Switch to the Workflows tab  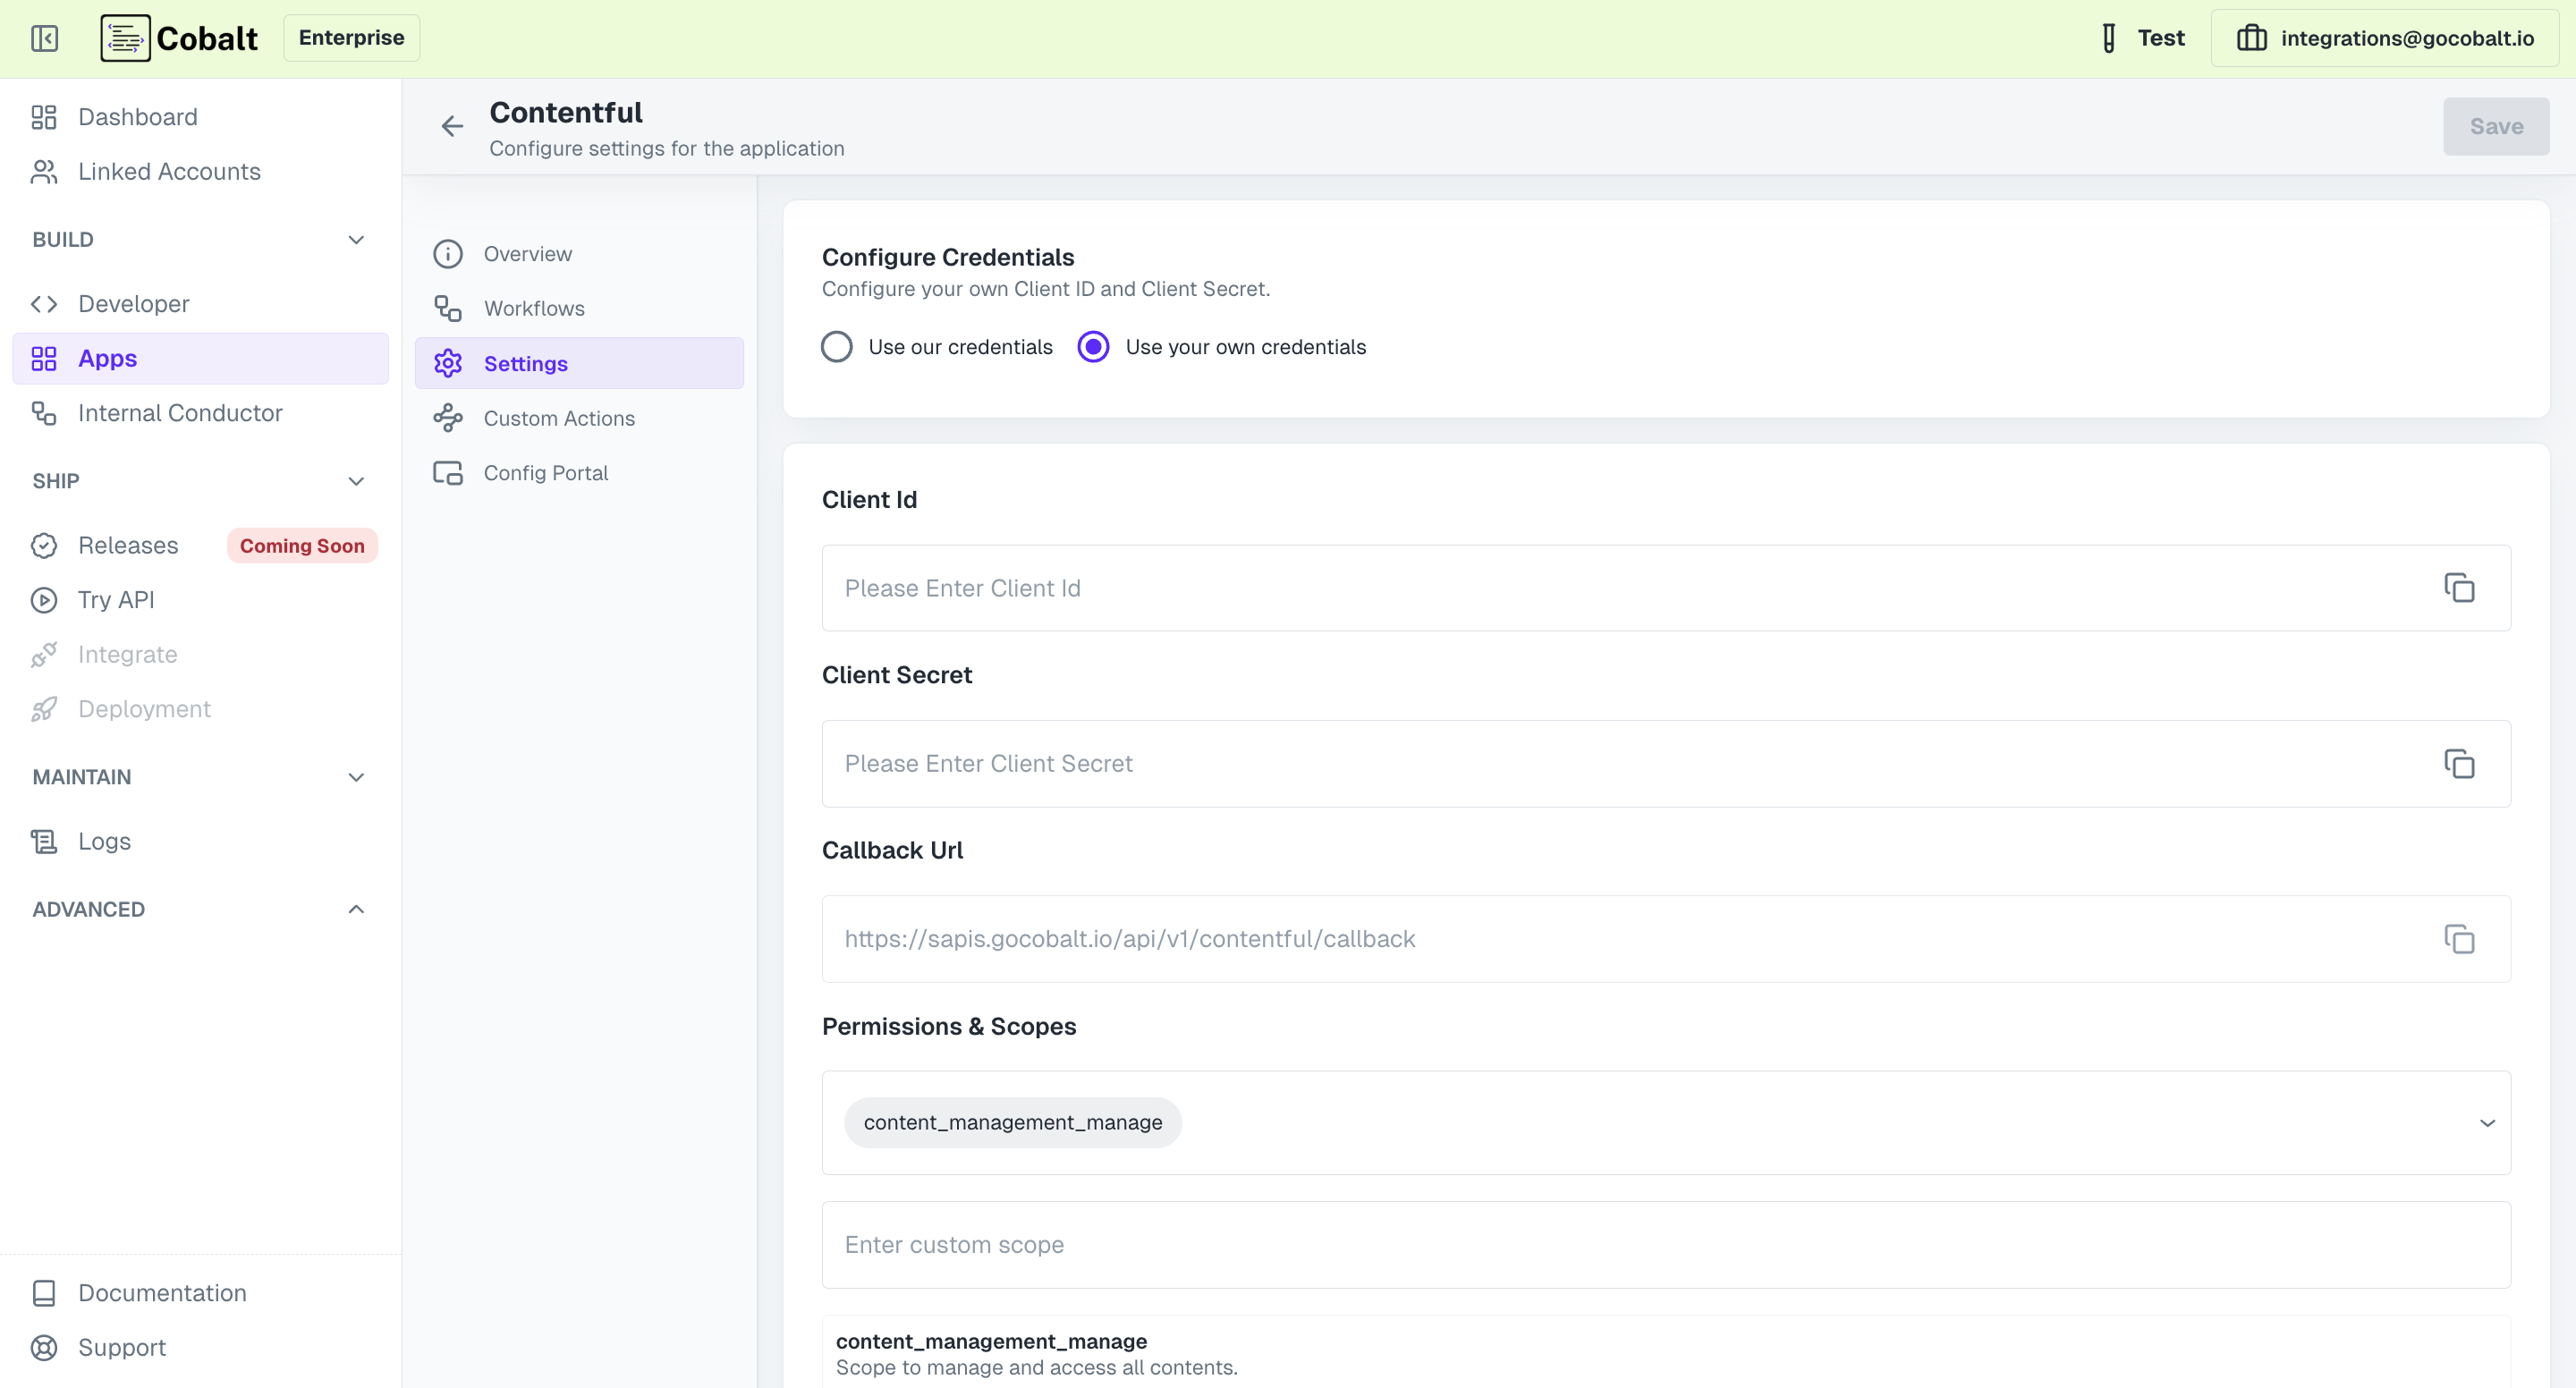(534, 308)
